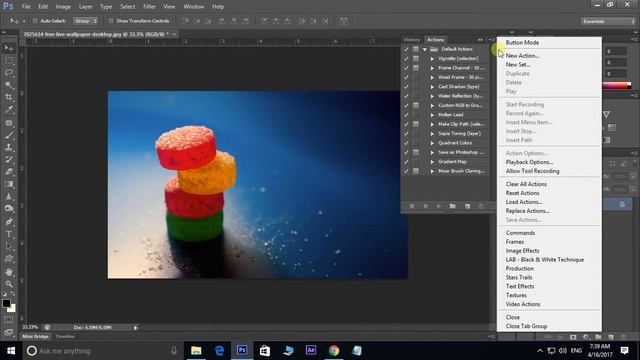Viewport: 640px width, 360px height.
Task: Open the Essentials workspace dropdown
Action: pyautogui.click(x=608, y=21)
